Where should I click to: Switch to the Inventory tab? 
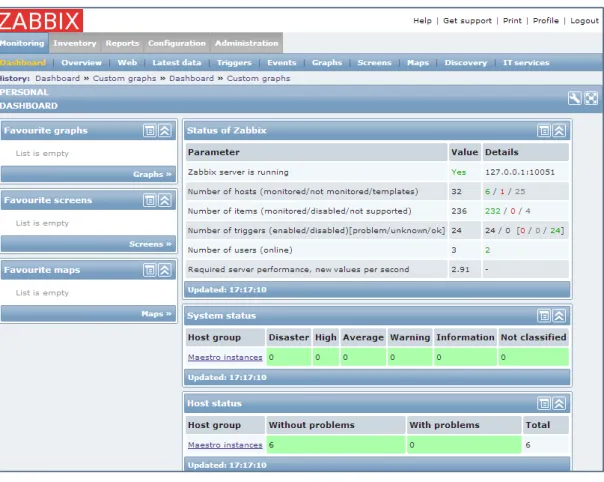(75, 43)
